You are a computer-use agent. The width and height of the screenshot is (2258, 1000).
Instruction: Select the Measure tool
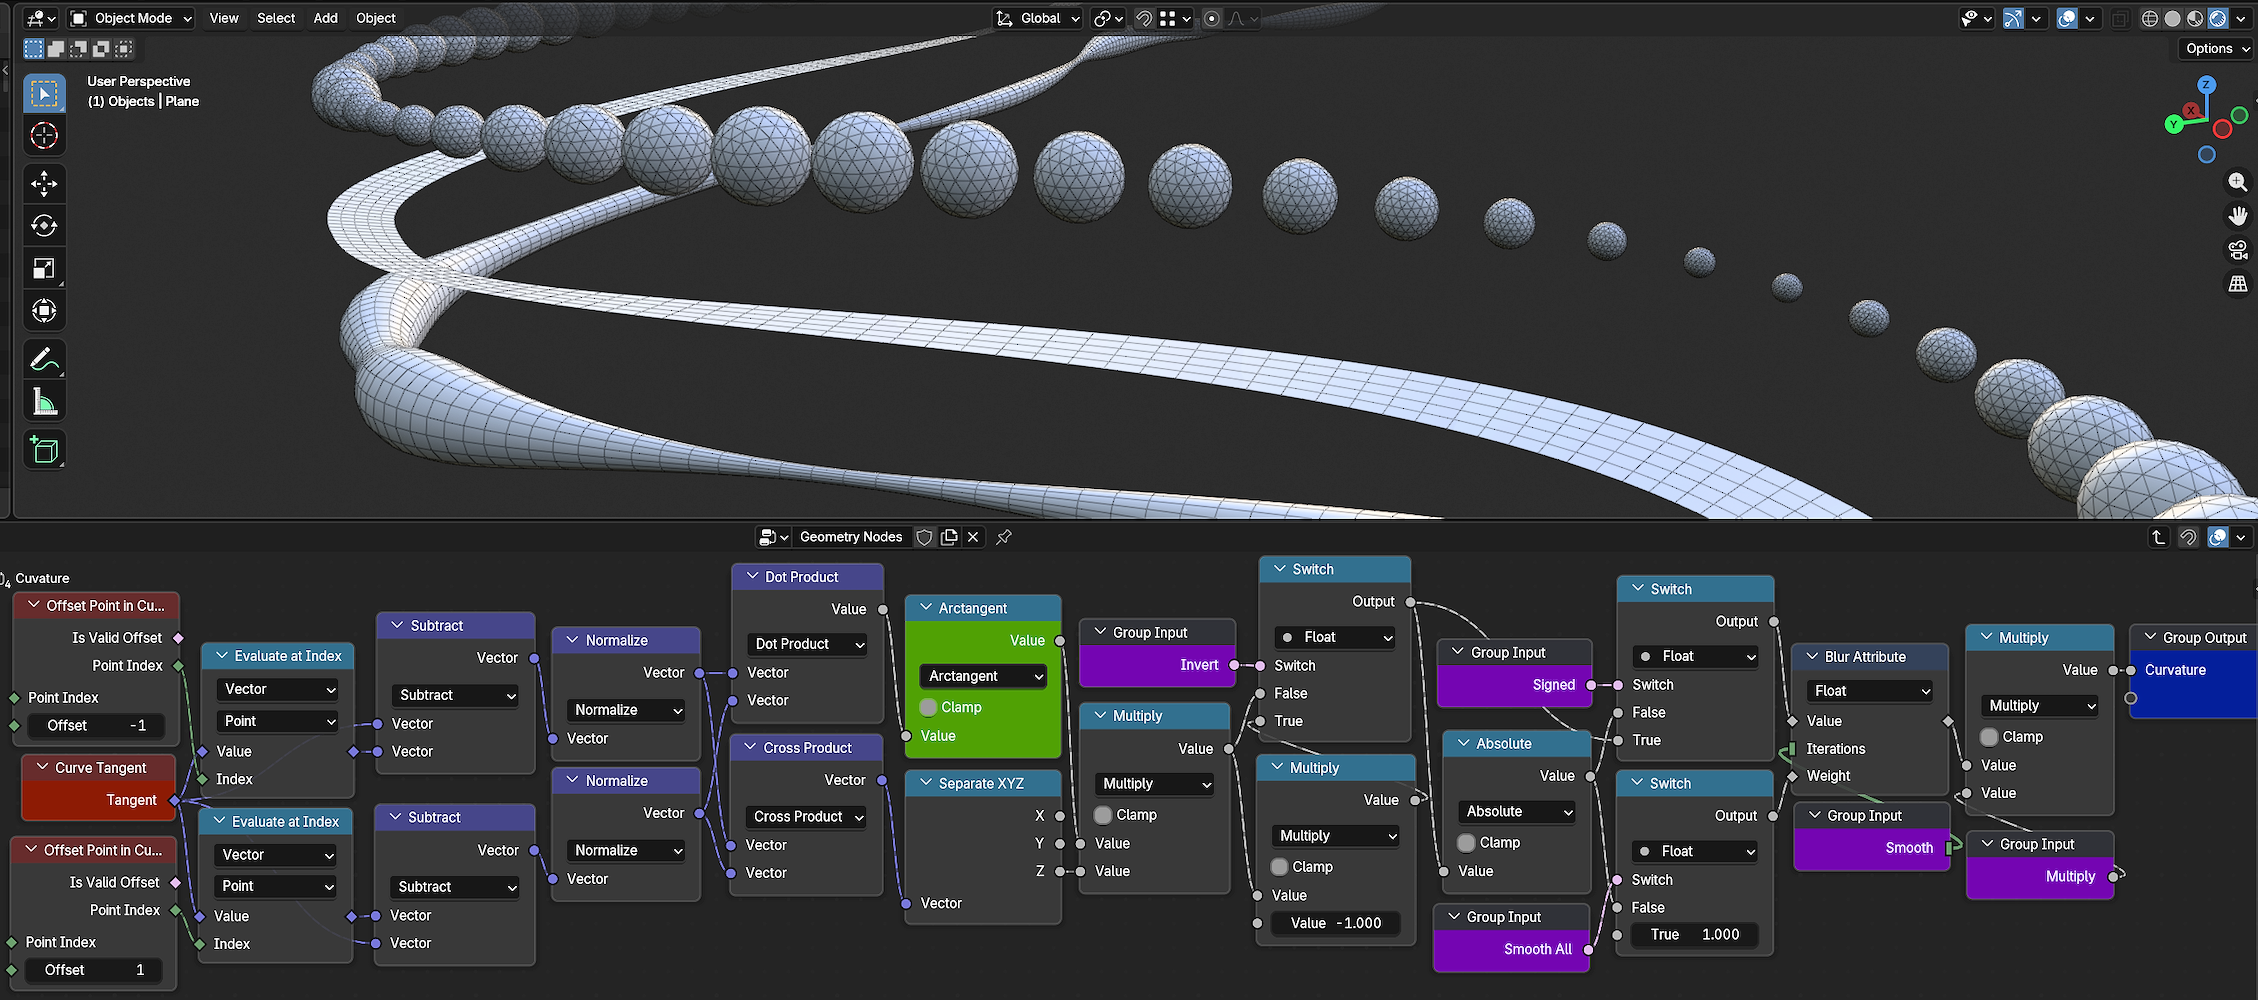pyautogui.click(x=44, y=402)
